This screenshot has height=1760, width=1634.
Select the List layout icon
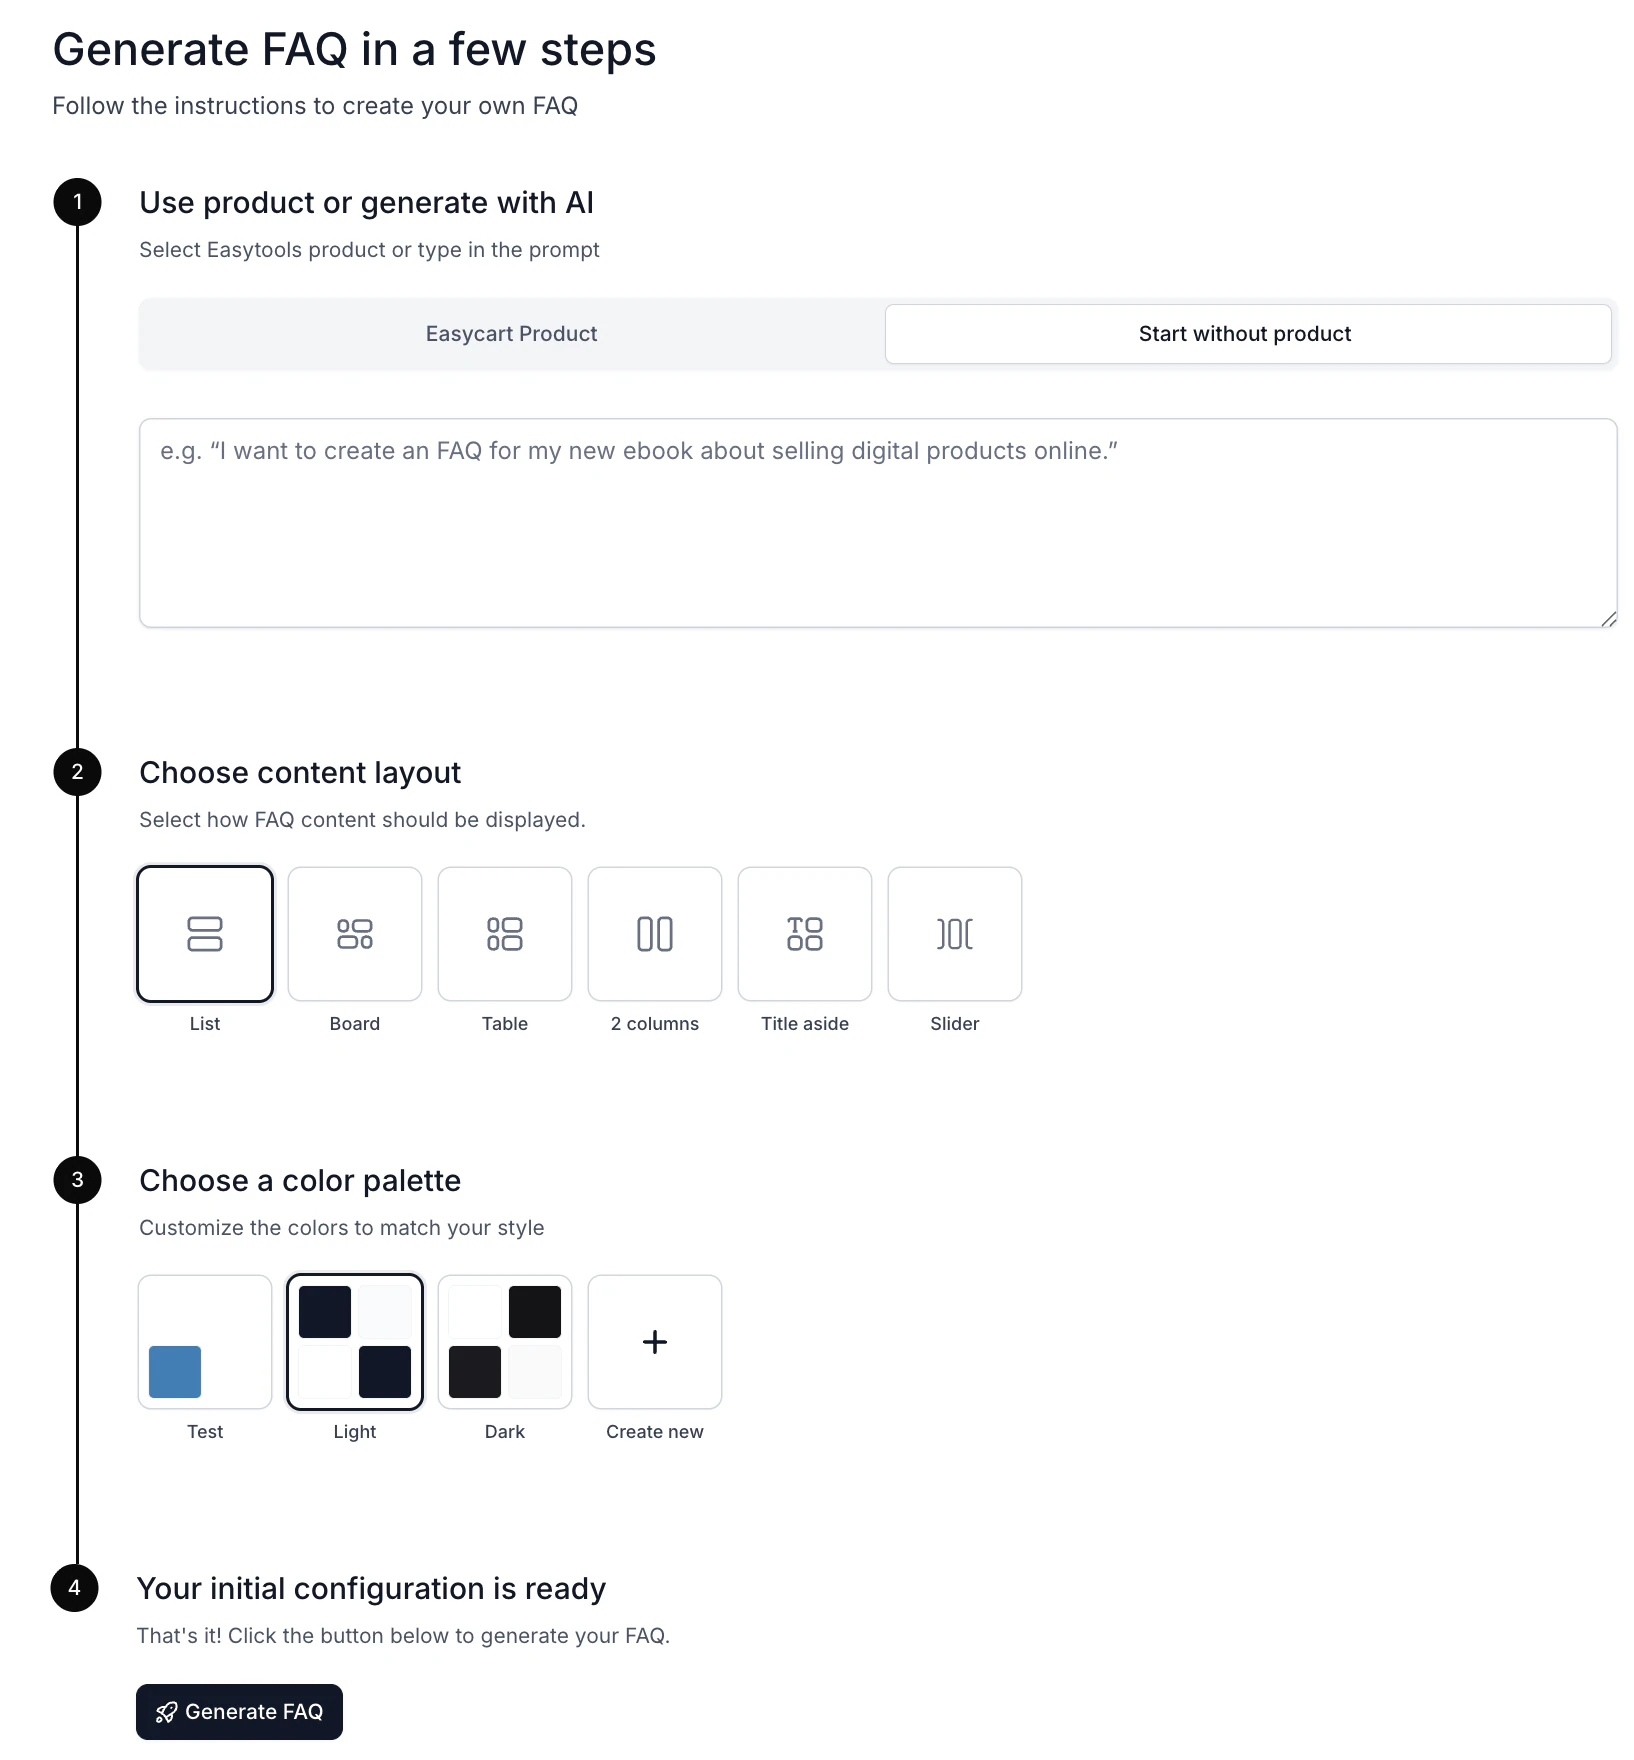point(205,934)
